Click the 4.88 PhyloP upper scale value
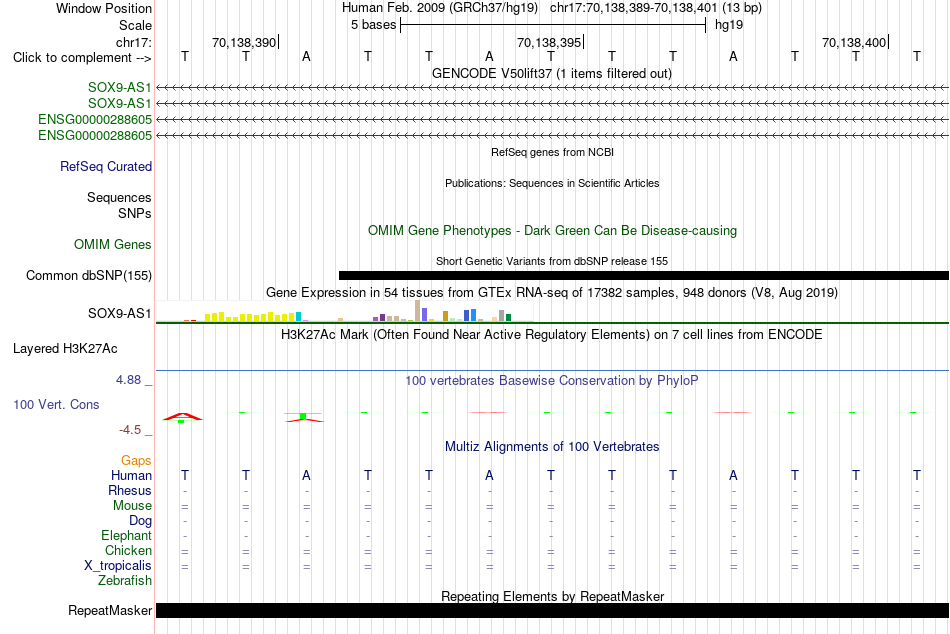This screenshot has width=950, height=634. click(x=128, y=380)
